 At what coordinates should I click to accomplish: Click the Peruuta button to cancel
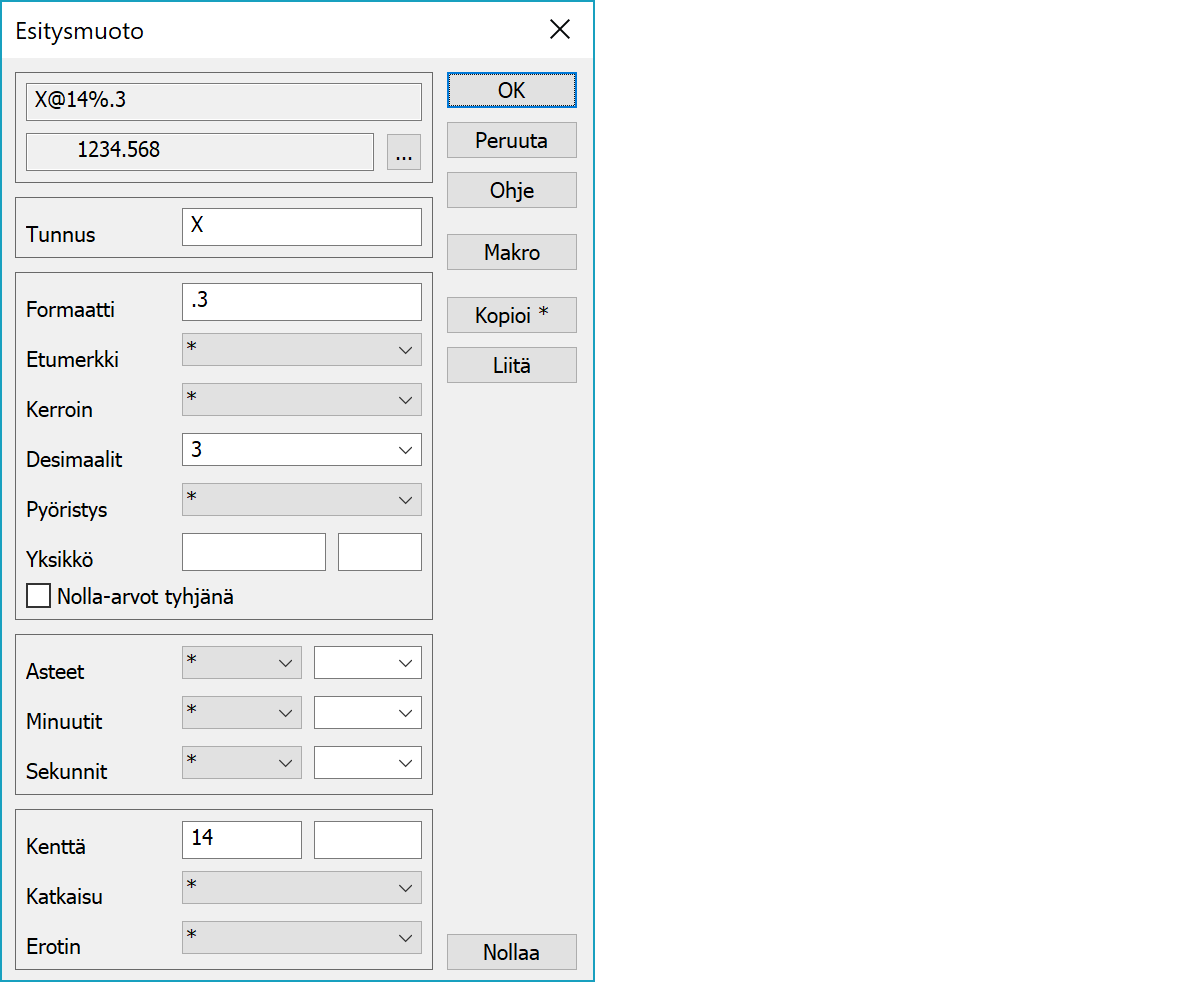511,141
